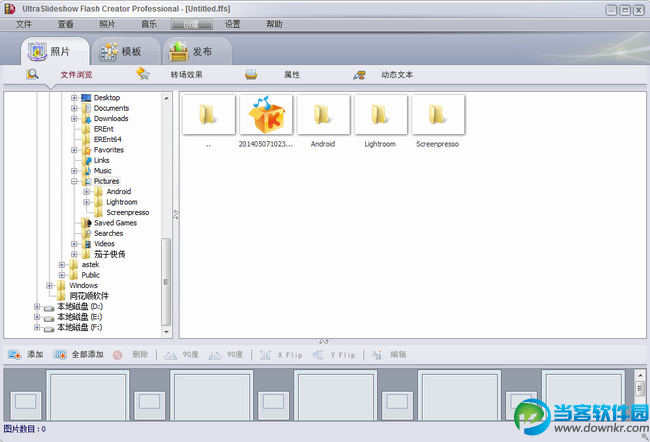Viewport: 650px width, 442px height.
Task: Switch to the 发布 tab
Action: coord(197,51)
